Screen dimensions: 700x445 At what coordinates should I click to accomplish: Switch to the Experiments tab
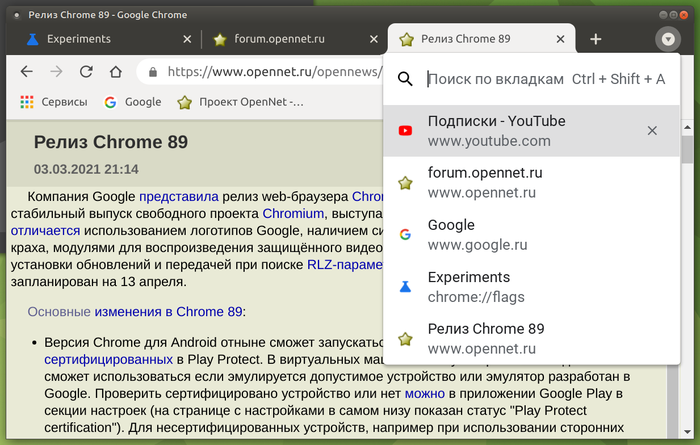pyautogui.click(x=107, y=39)
